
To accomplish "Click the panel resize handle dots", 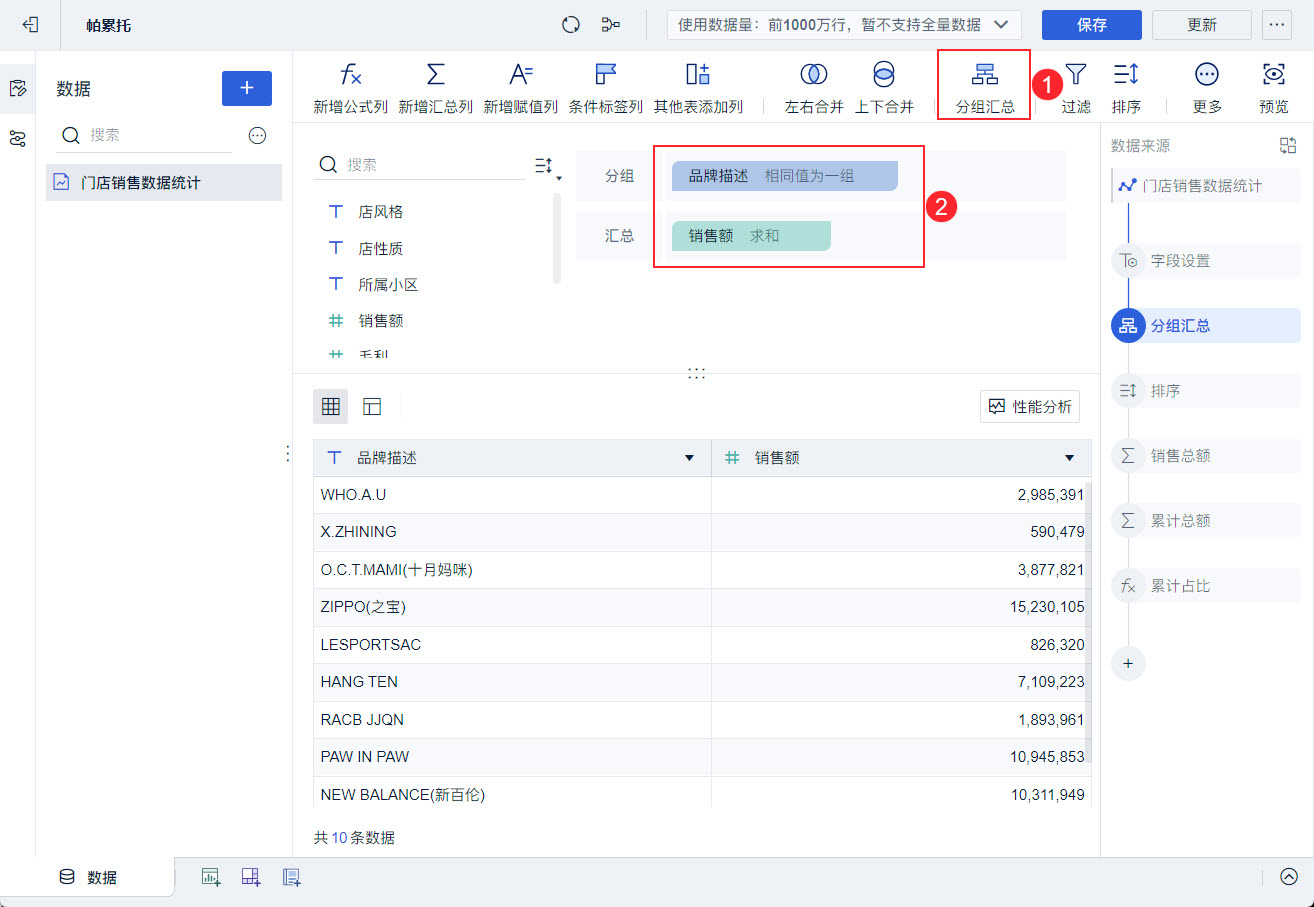I will pos(696,373).
